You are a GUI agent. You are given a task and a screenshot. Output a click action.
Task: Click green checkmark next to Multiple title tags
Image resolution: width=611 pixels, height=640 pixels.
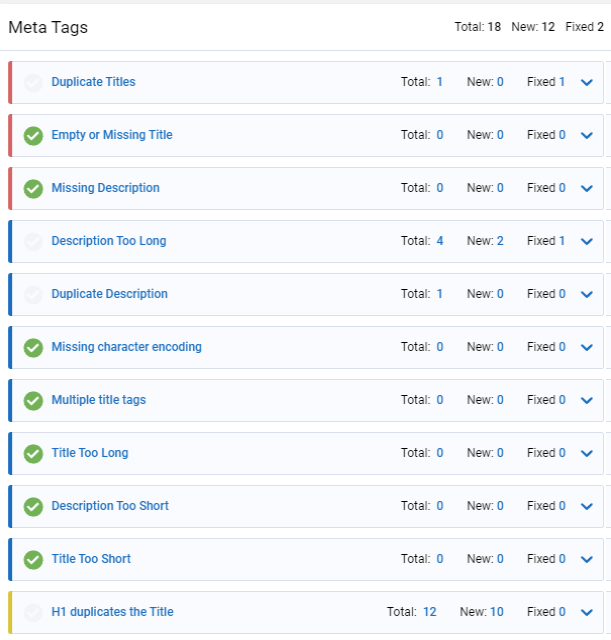click(33, 400)
